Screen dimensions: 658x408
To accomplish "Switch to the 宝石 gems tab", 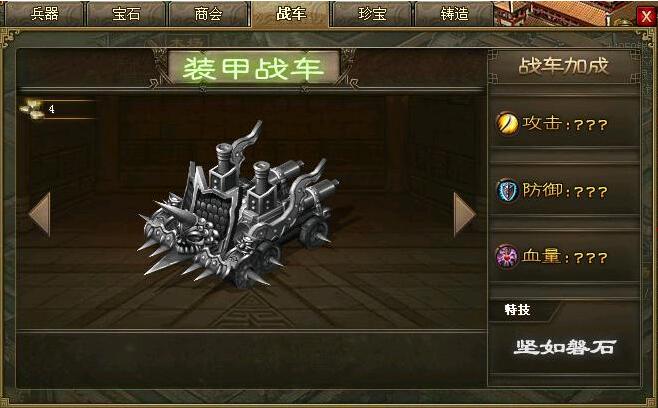I will click(126, 14).
